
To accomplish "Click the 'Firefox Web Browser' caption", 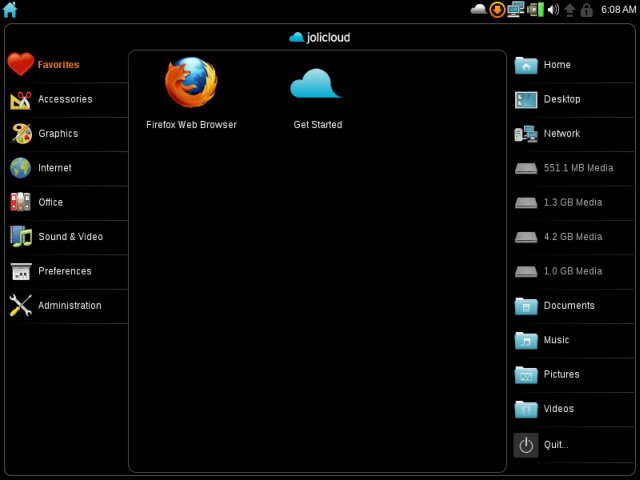I will (191, 124).
